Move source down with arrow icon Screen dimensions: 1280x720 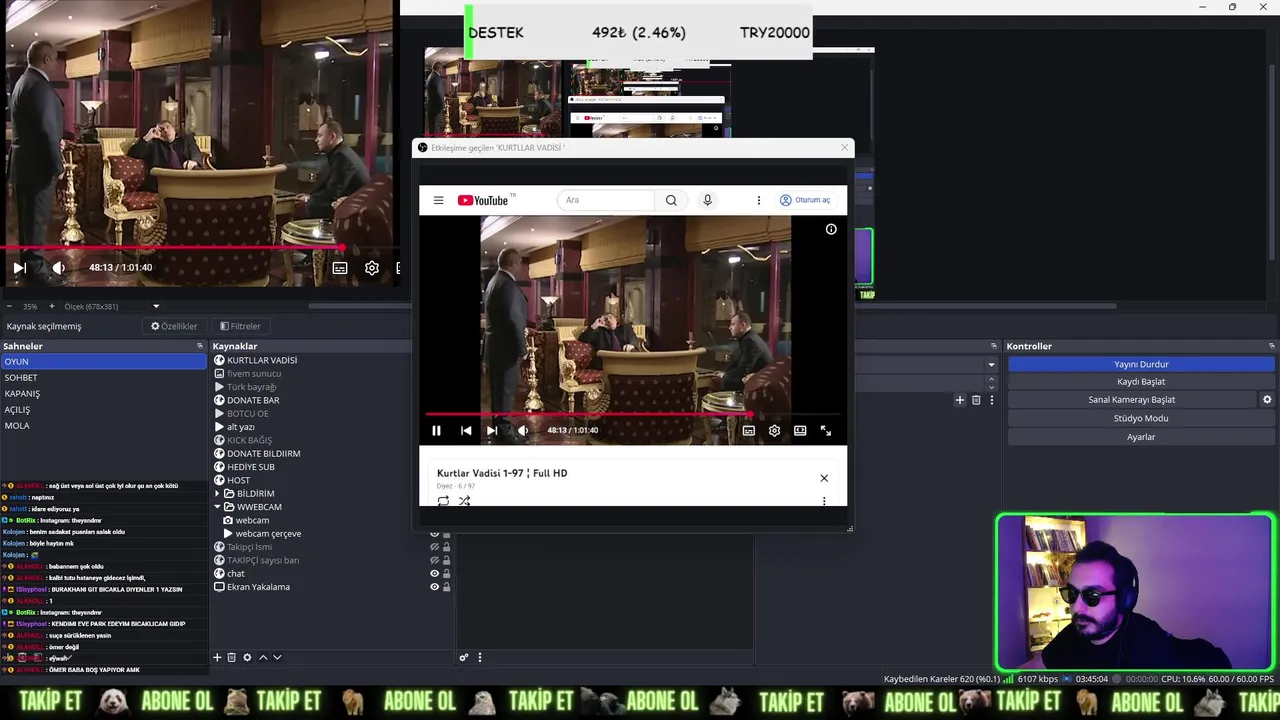(277, 657)
